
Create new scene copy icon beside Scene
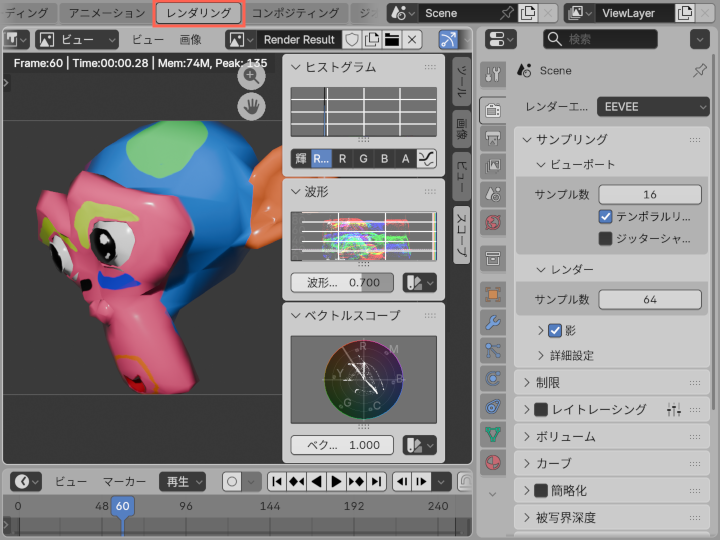tap(528, 13)
